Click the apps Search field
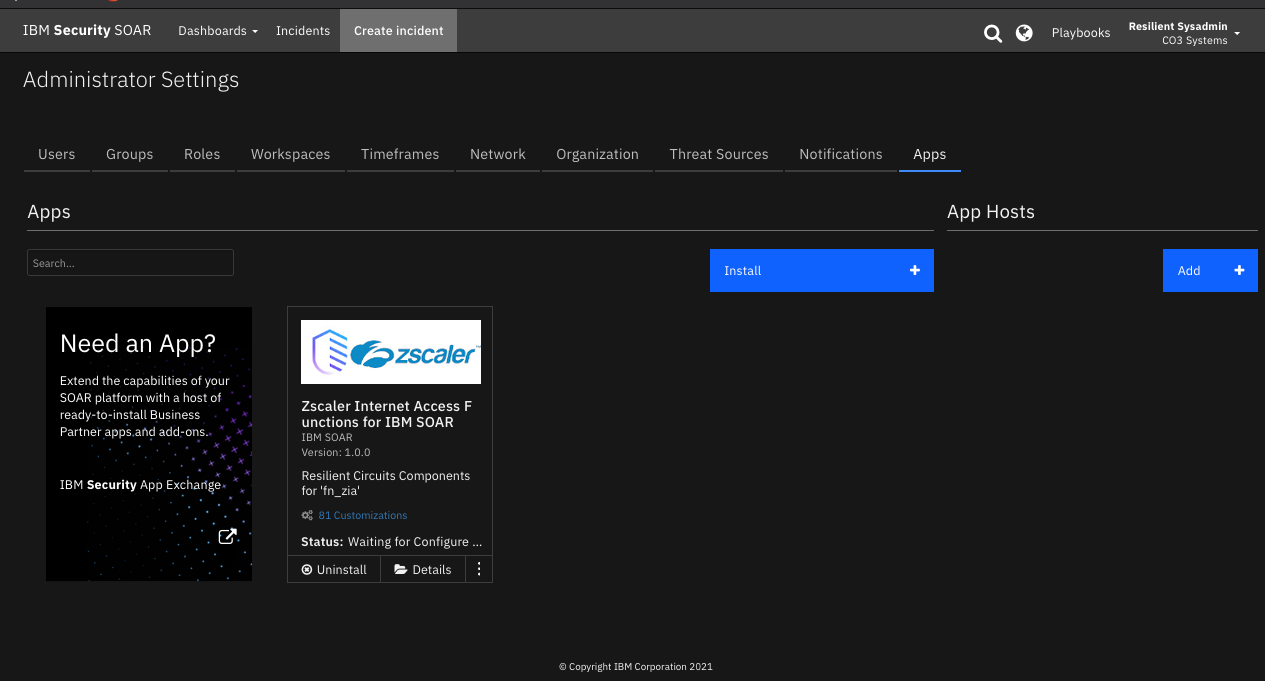The width and height of the screenshot is (1265, 681). (130, 262)
